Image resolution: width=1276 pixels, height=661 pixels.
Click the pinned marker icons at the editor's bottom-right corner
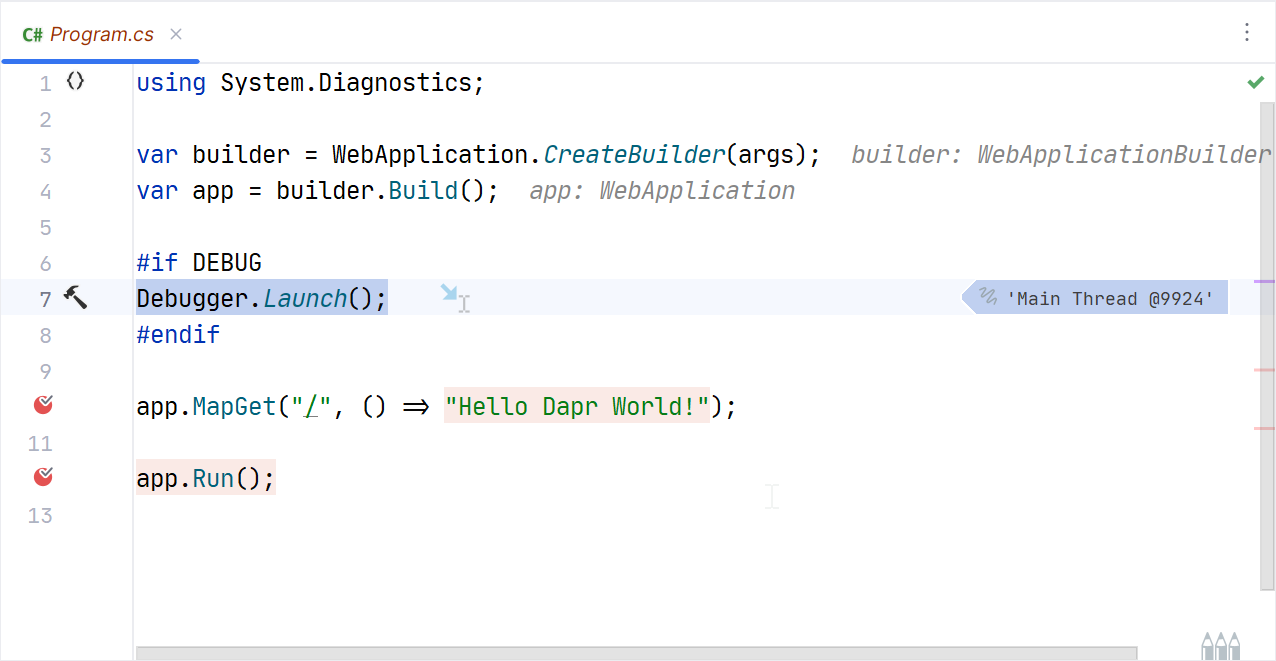[x=1221, y=645]
